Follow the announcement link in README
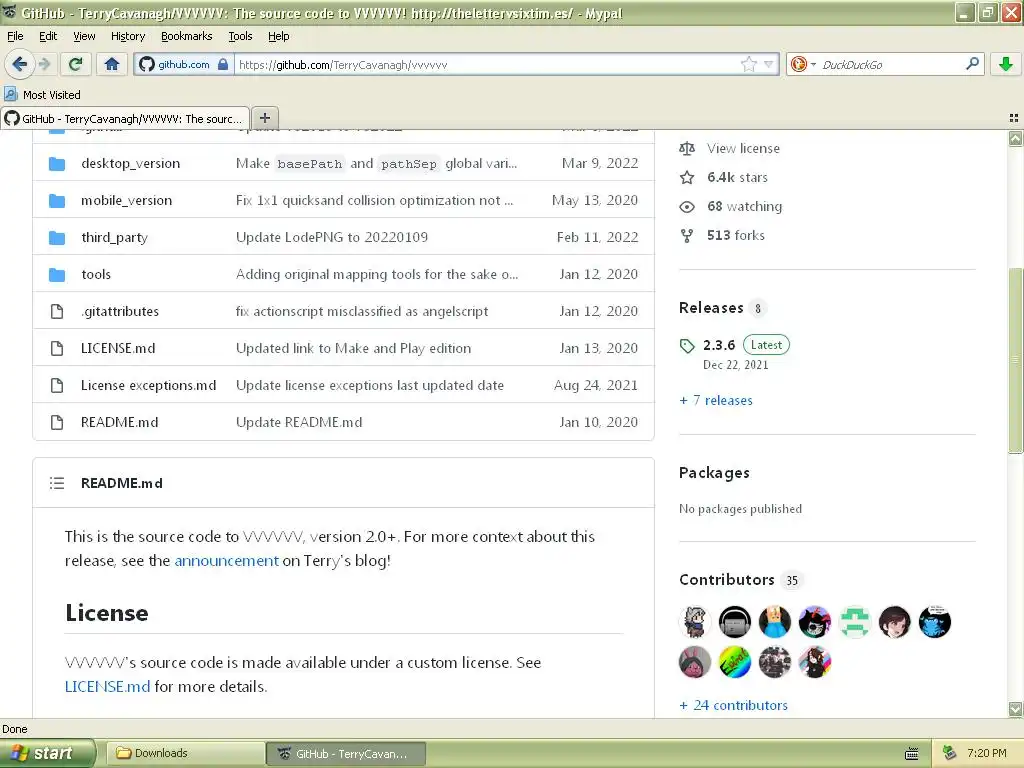Screen dimensions: 1024x768 pos(226,560)
